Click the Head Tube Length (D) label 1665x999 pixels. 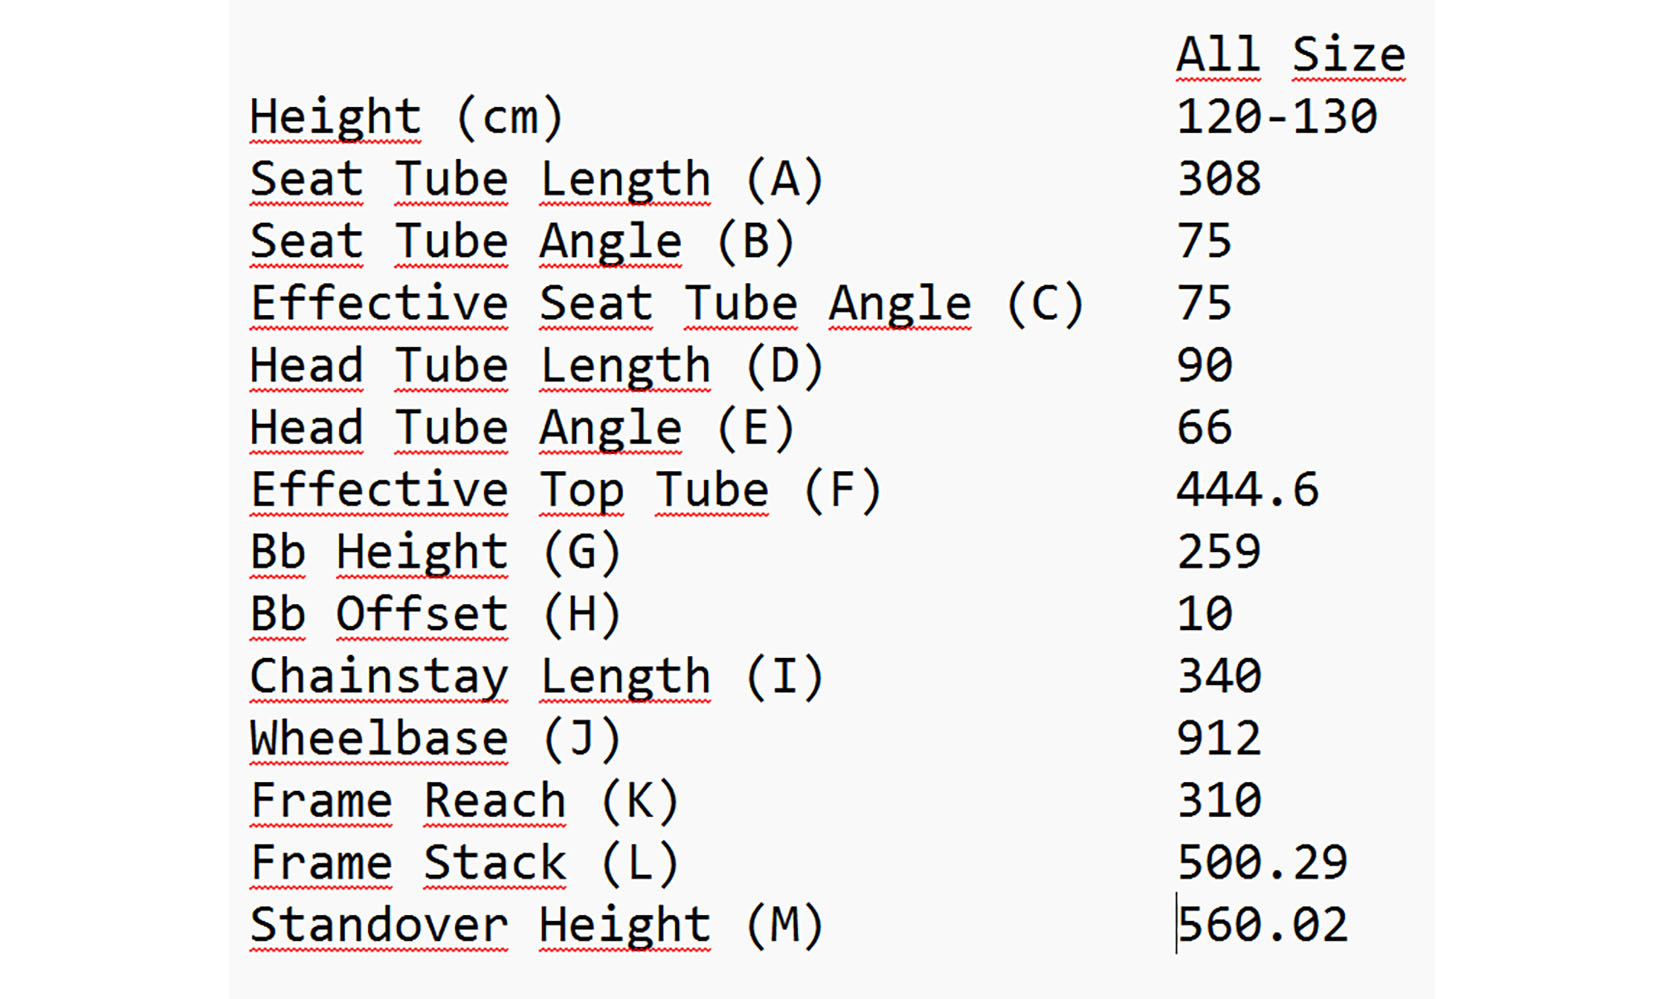[x=536, y=366]
